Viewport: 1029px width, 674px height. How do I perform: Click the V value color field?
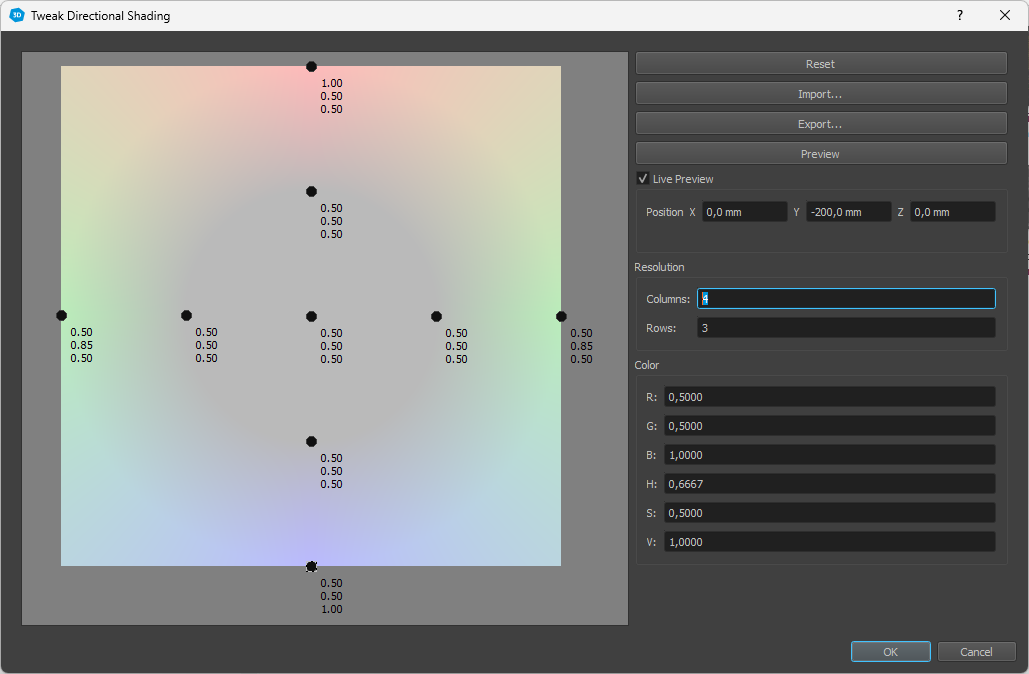829,542
